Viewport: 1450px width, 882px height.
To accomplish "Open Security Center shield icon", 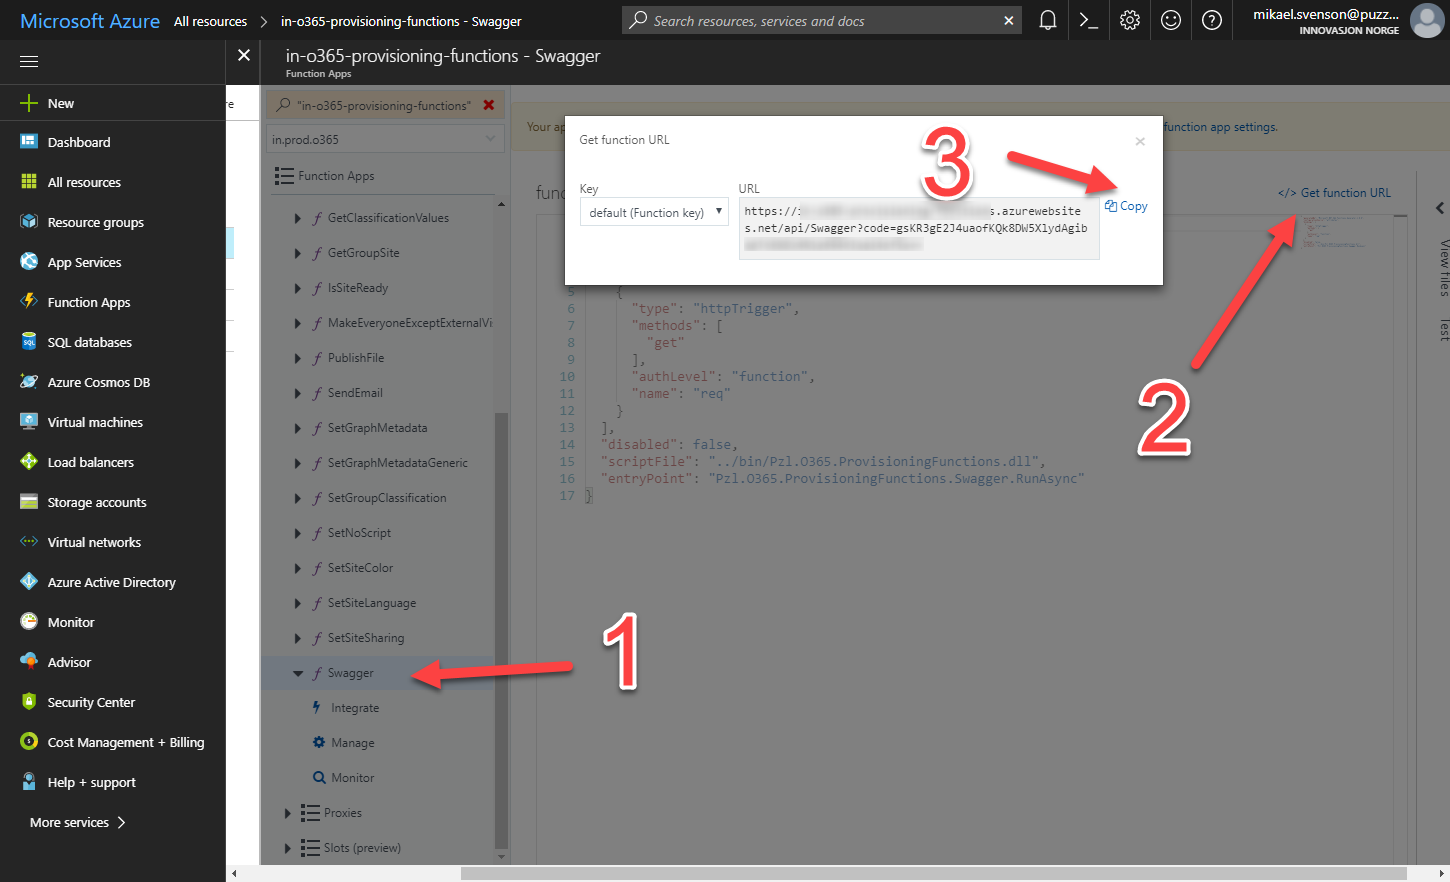I will pyautogui.click(x=29, y=702).
